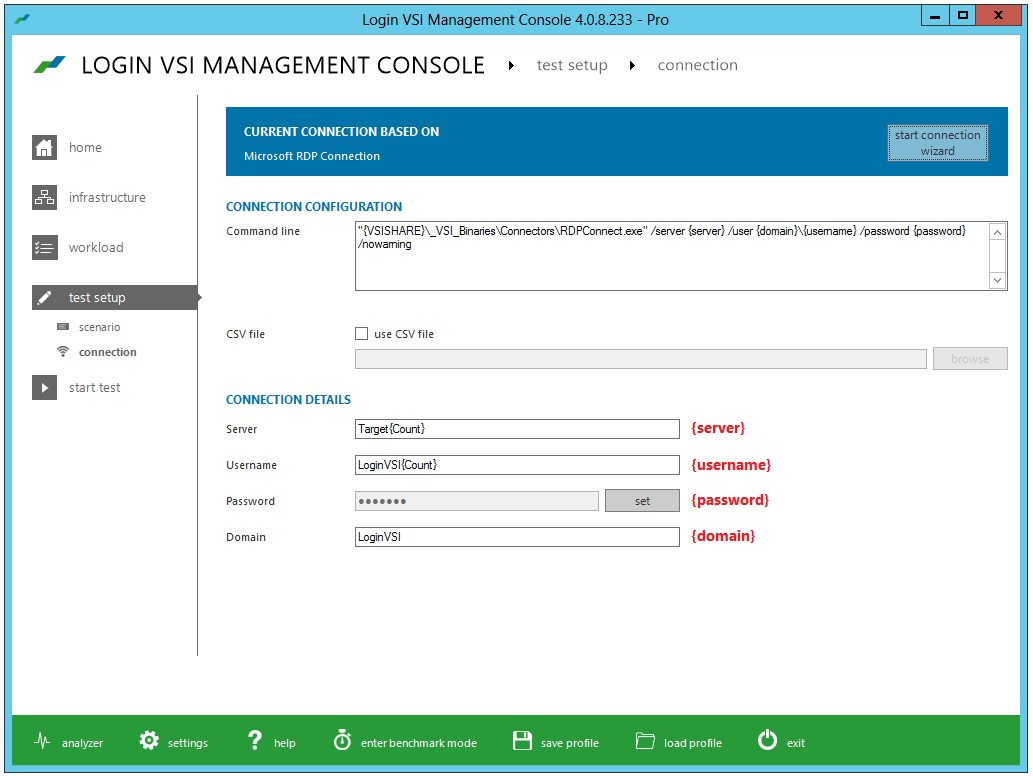Click command line scrollbar down arrow
The image size is (1033, 776).
(997, 281)
